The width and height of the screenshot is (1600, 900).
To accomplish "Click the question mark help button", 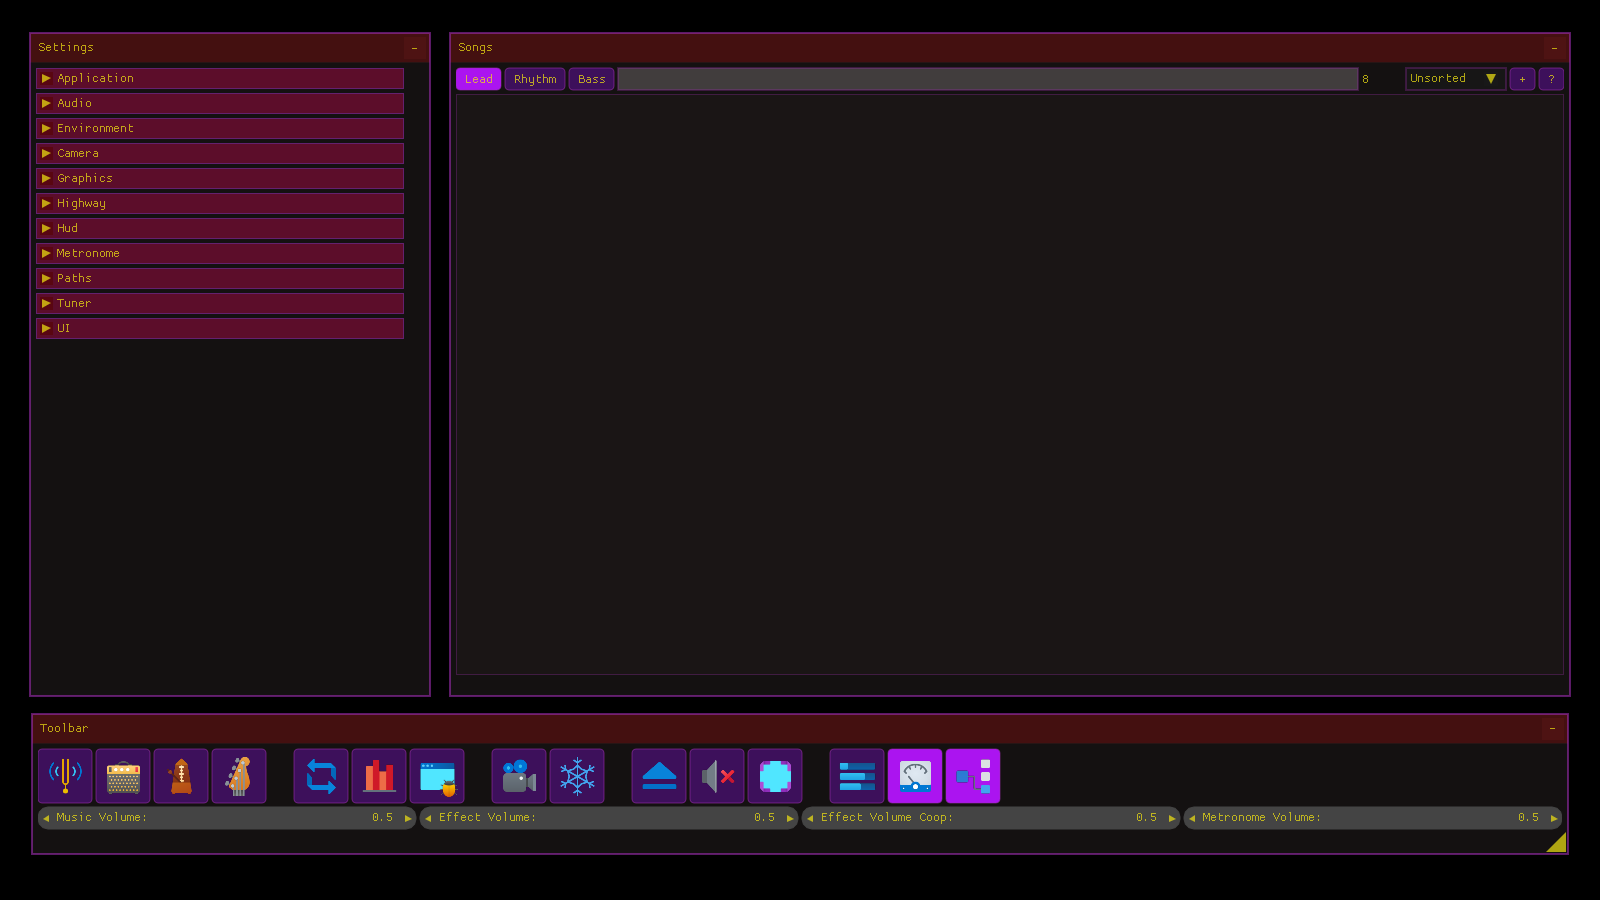I will [1551, 79].
